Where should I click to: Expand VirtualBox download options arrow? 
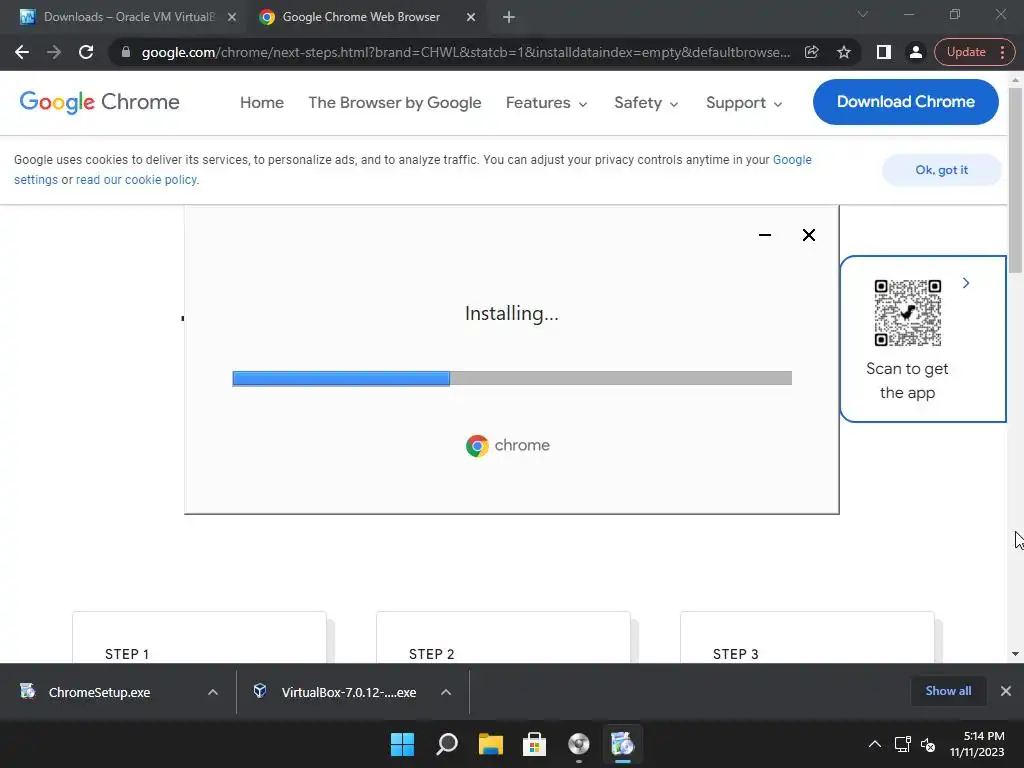tap(446, 692)
